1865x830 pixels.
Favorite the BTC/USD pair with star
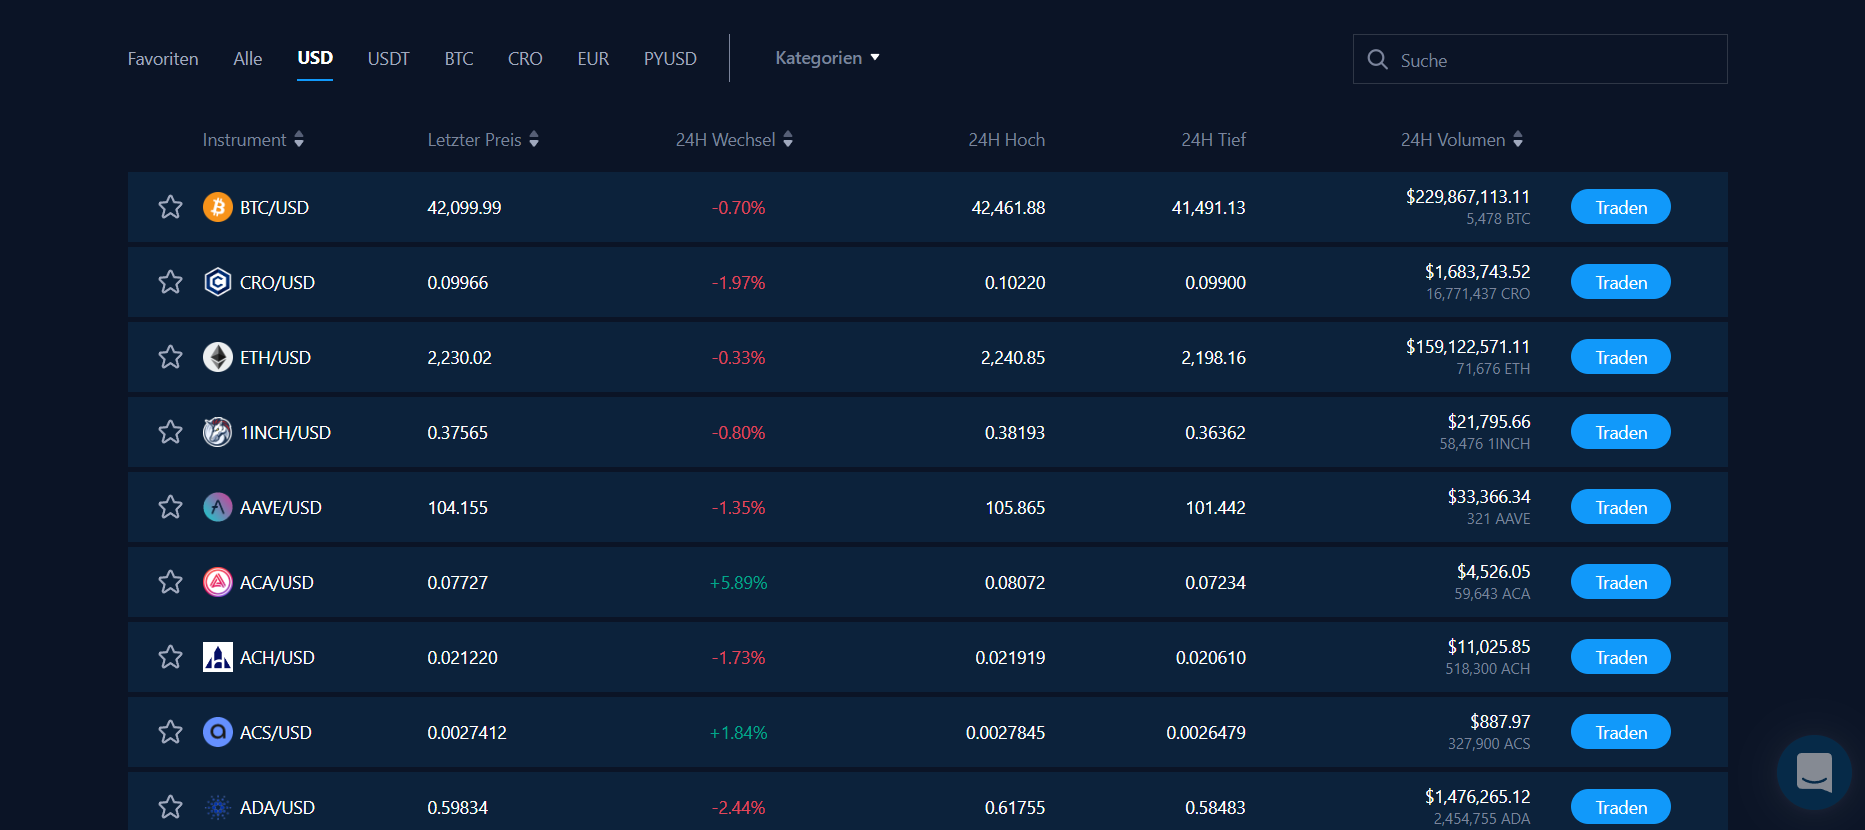(170, 207)
